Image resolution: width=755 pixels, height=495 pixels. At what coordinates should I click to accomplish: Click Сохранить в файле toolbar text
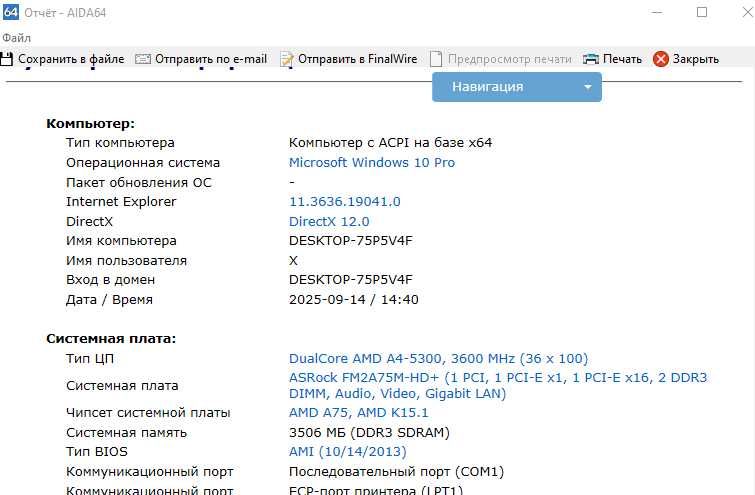(71, 59)
